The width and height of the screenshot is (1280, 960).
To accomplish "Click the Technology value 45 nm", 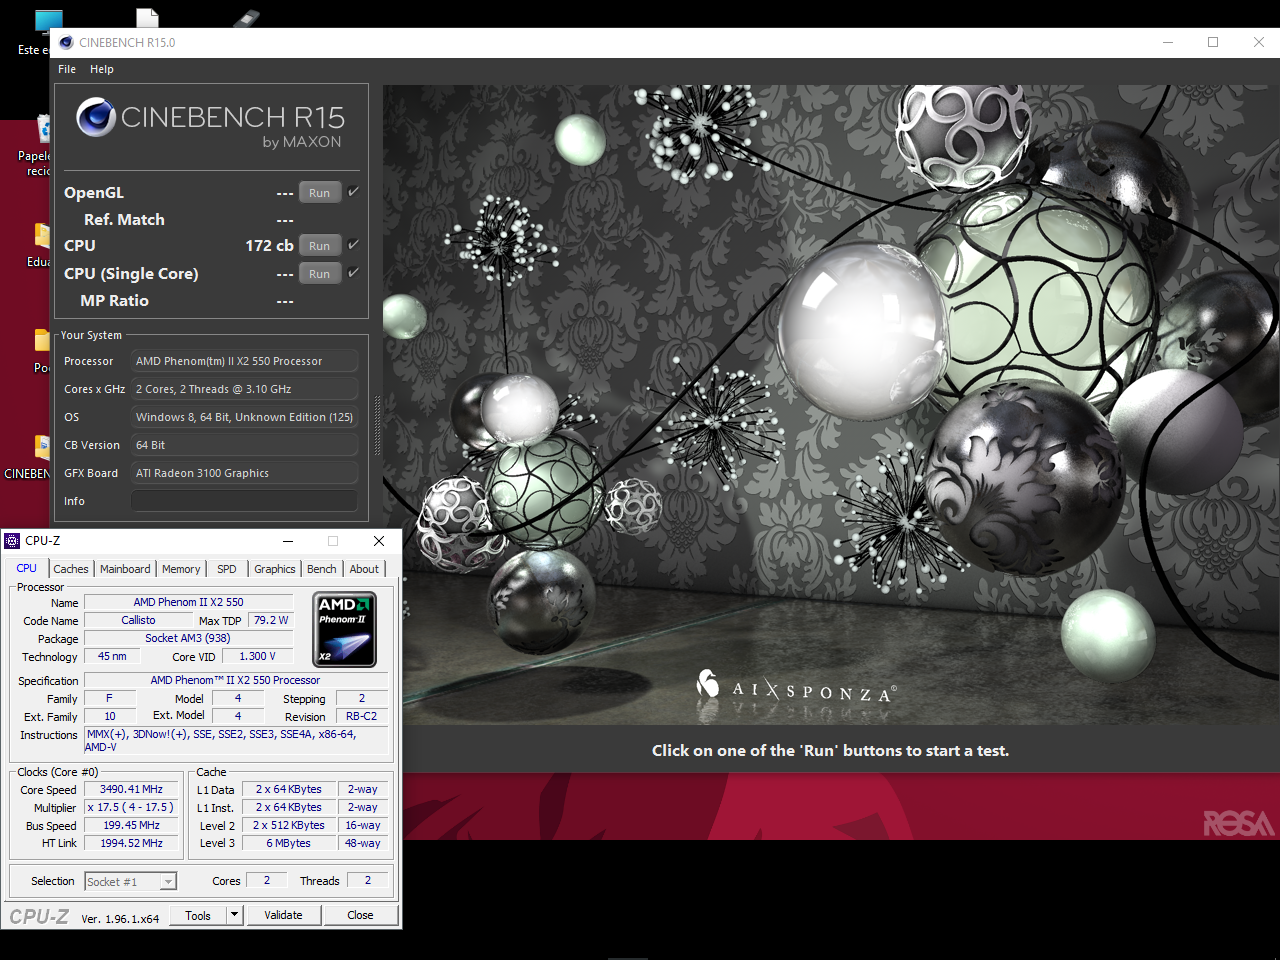I will [112, 656].
